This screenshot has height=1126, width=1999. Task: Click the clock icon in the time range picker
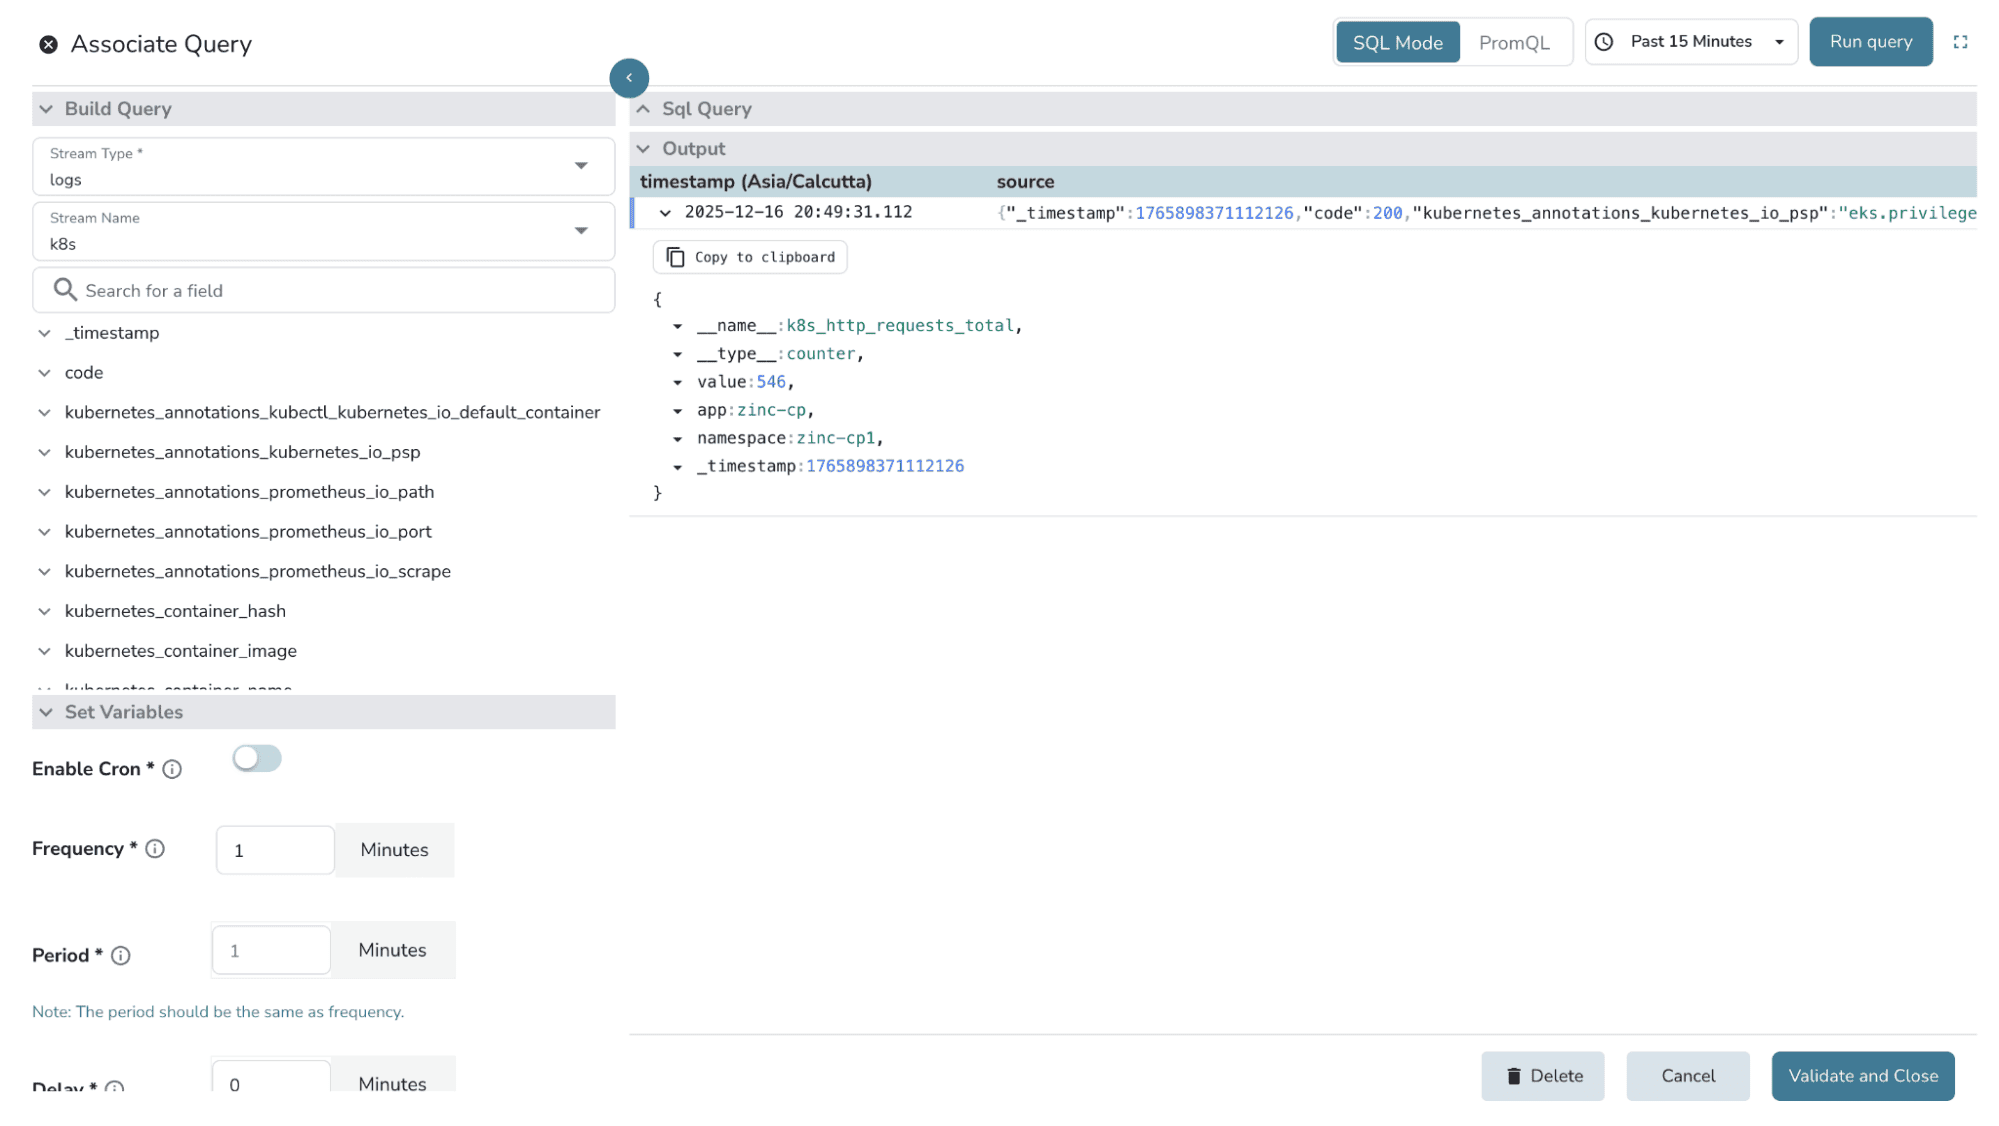[x=1604, y=41]
